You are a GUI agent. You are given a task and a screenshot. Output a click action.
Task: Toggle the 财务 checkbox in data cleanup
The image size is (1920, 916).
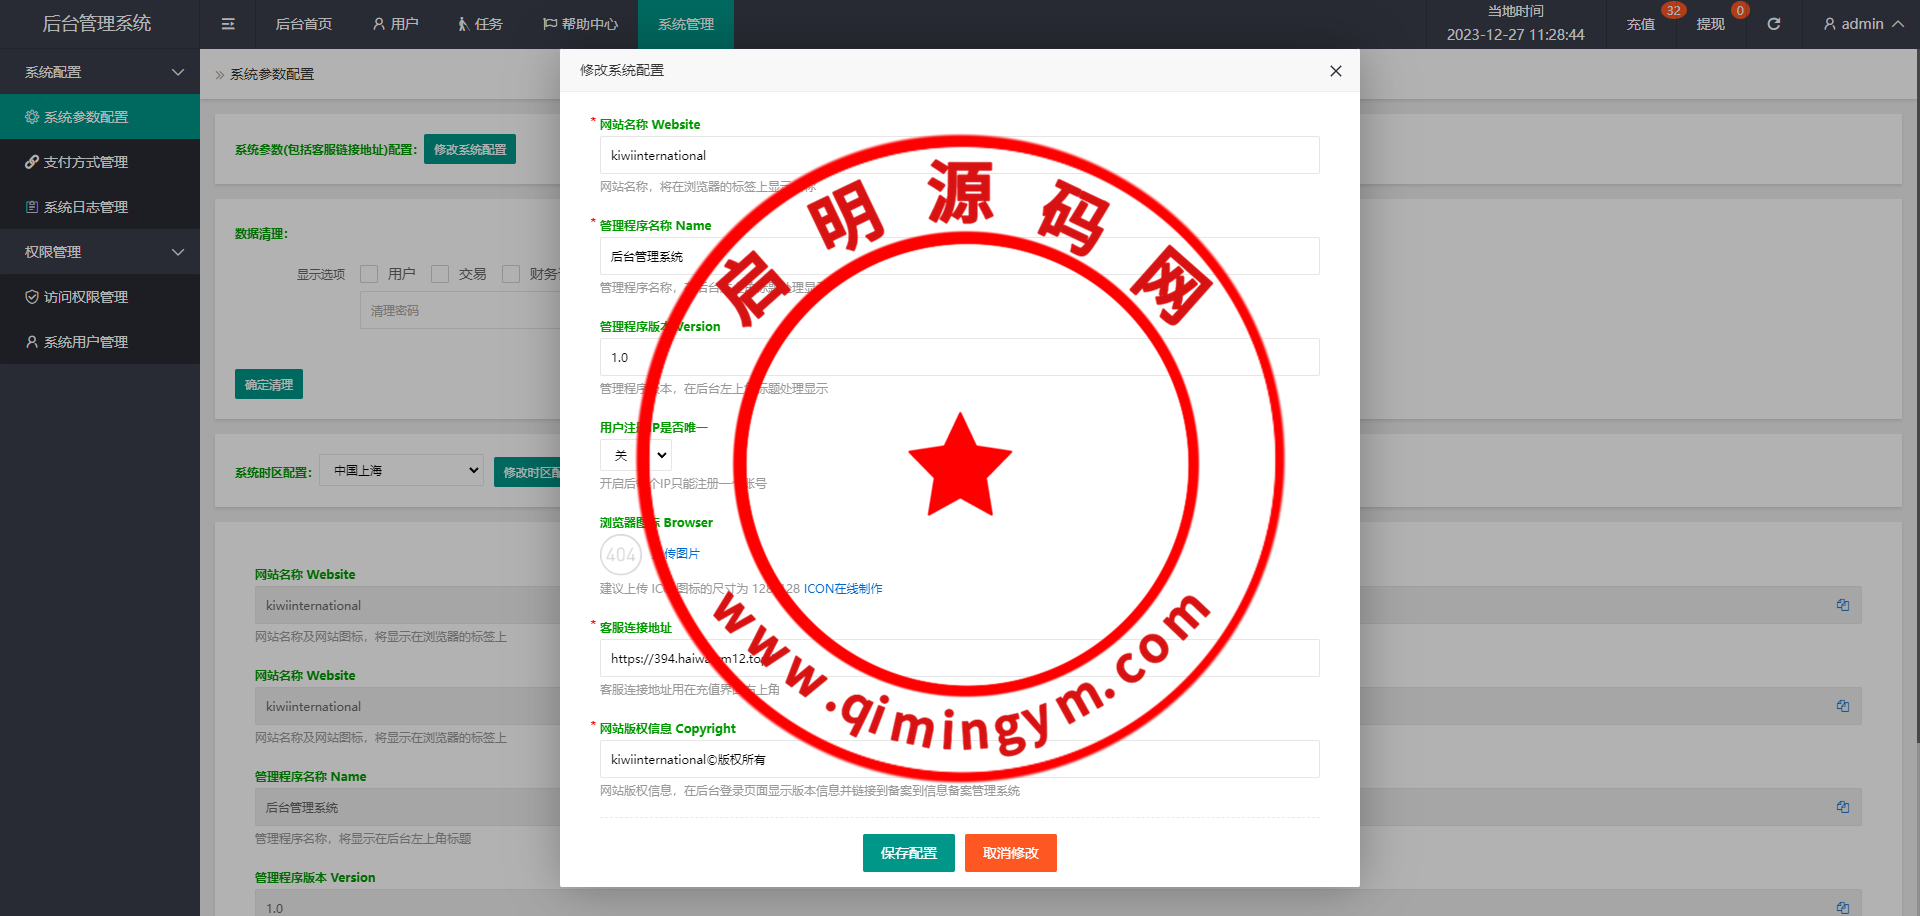511,274
